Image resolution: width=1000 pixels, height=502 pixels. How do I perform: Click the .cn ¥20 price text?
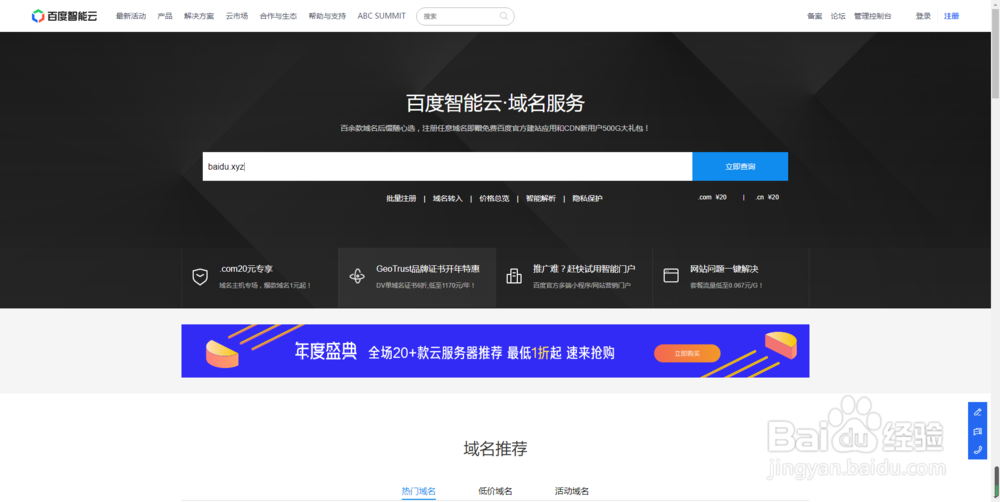pyautogui.click(x=767, y=197)
